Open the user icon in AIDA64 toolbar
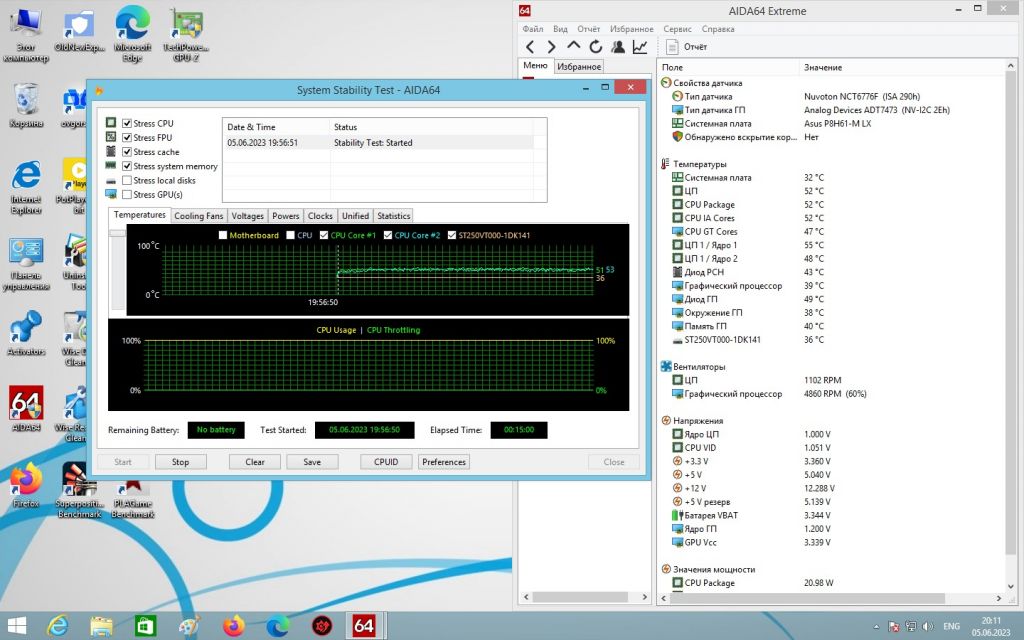The height and width of the screenshot is (640, 1024). pyautogui.click(x=618, y=47)
